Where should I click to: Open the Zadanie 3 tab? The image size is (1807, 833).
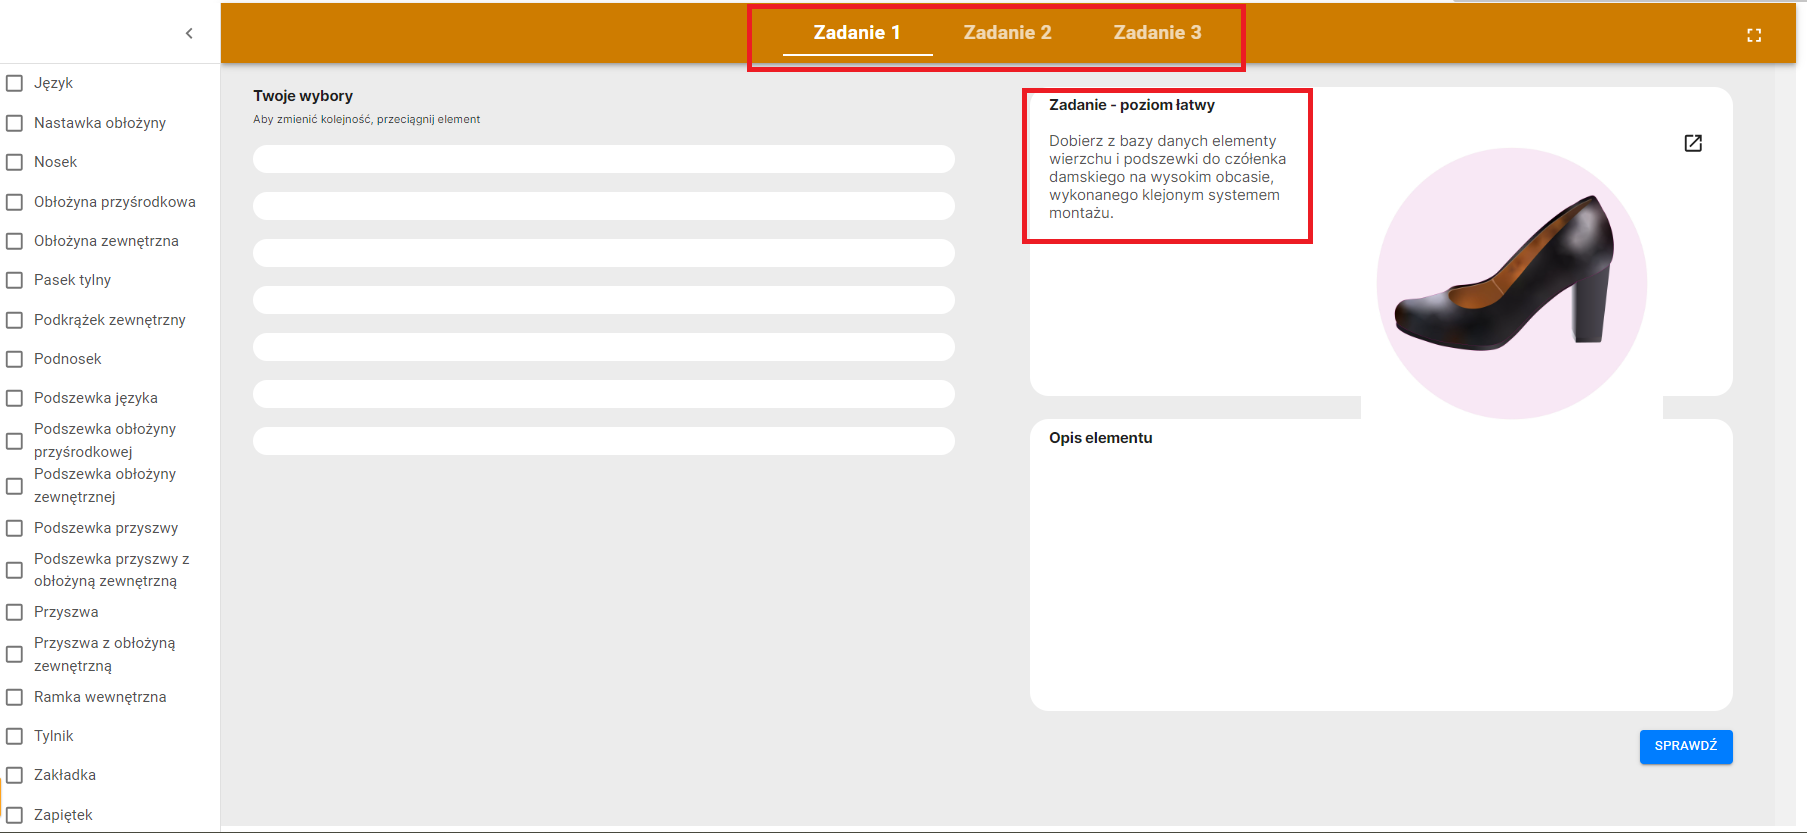(x=1157, y=33)
